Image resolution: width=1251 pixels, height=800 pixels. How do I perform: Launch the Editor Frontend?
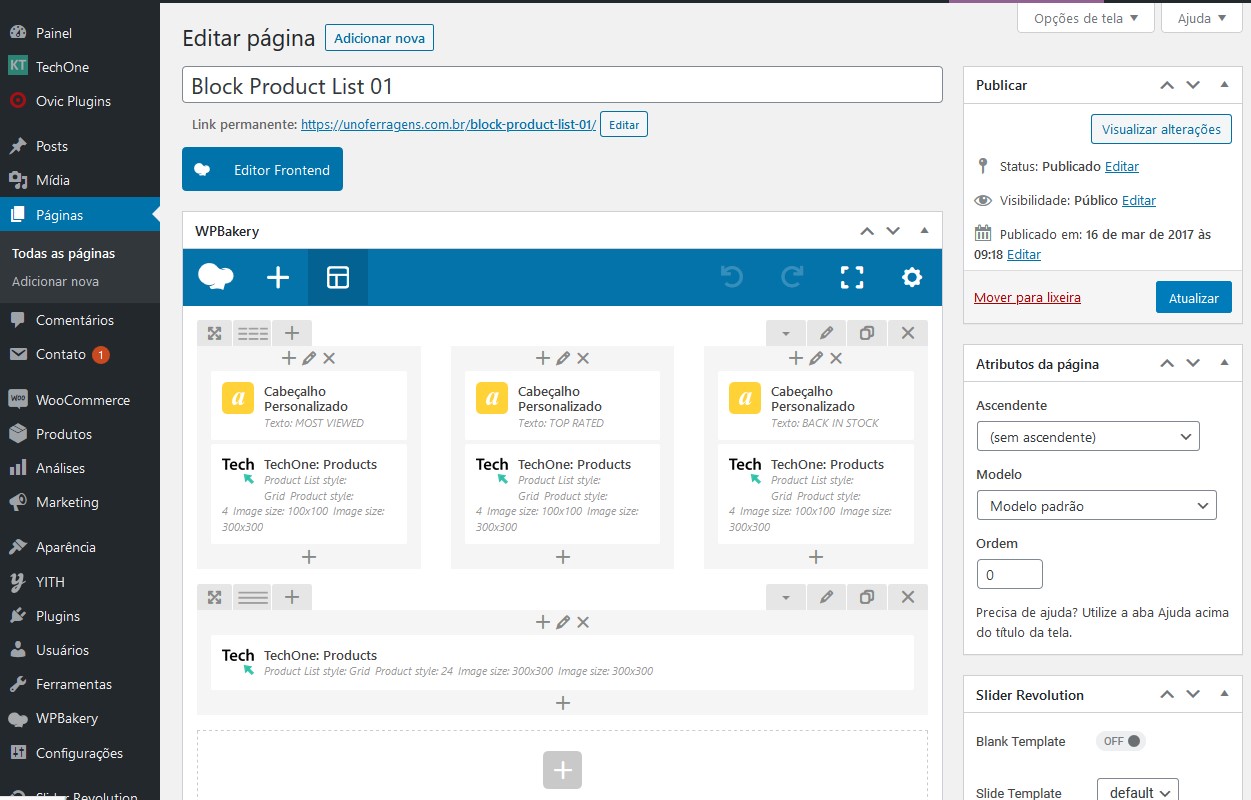(262, 169)
